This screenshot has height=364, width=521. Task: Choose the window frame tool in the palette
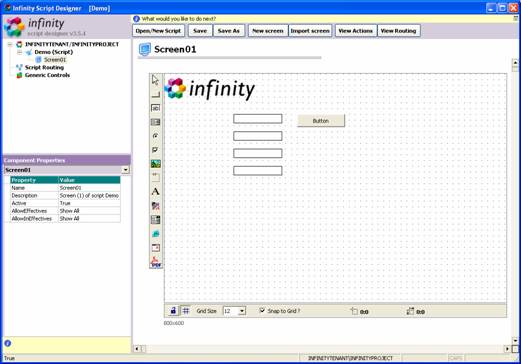[155, 248]
